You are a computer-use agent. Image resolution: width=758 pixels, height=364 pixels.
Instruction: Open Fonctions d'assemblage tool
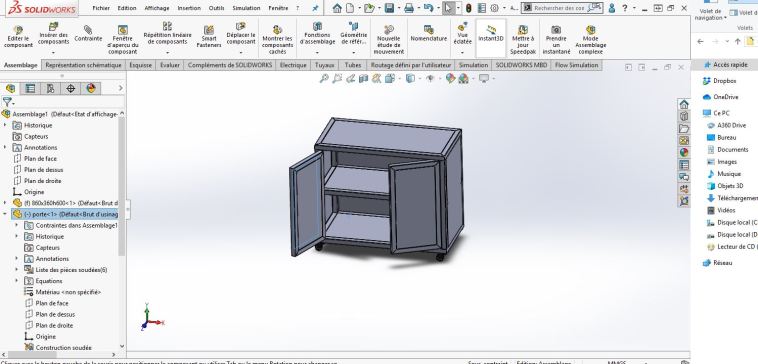pyautogui.click(x=317, y=34)
